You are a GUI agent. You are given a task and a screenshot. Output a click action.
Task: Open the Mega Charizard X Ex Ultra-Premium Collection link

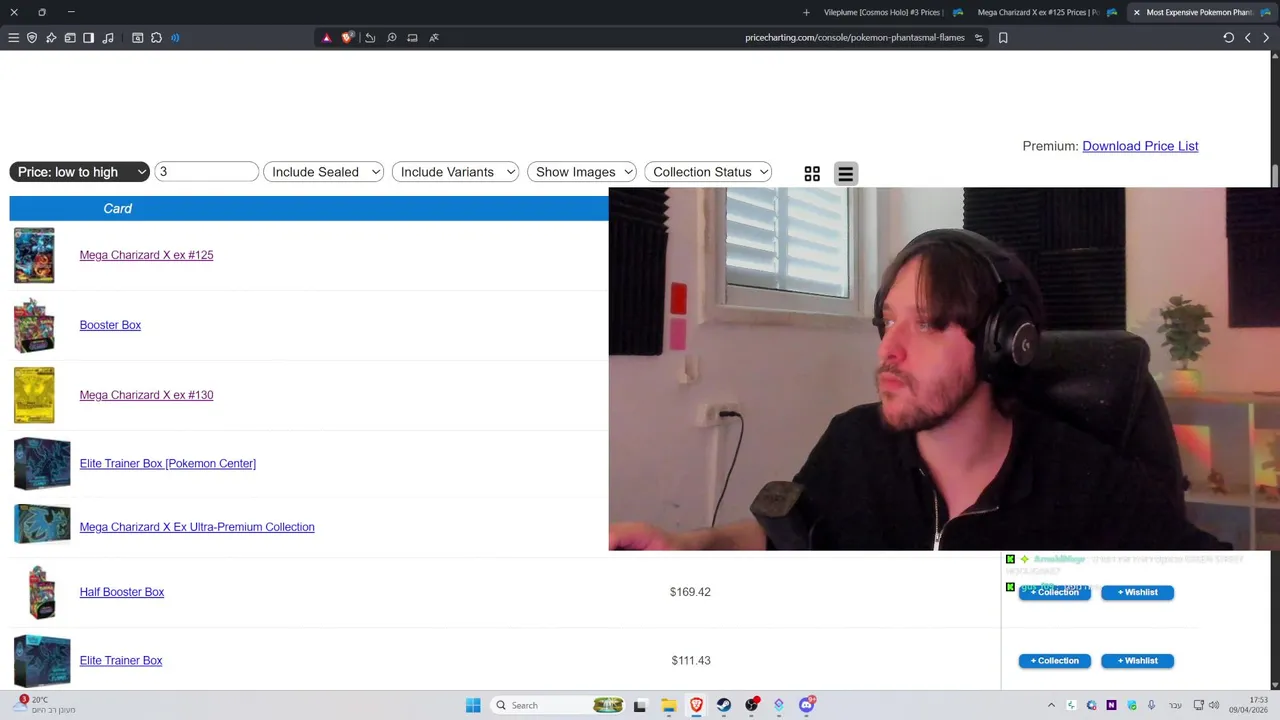pos(197,527)
